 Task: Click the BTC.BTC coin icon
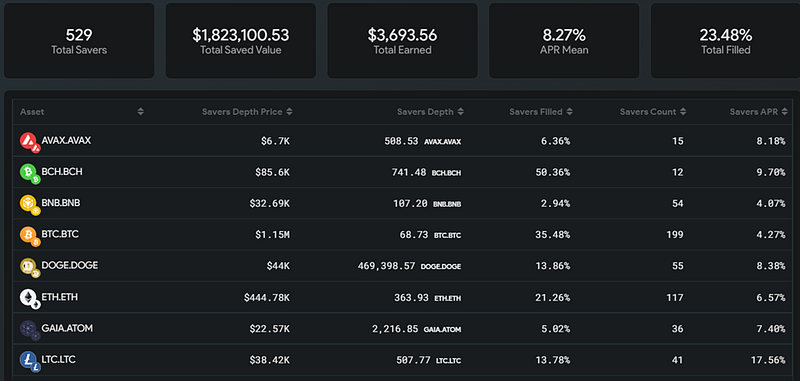click(30, 236)
